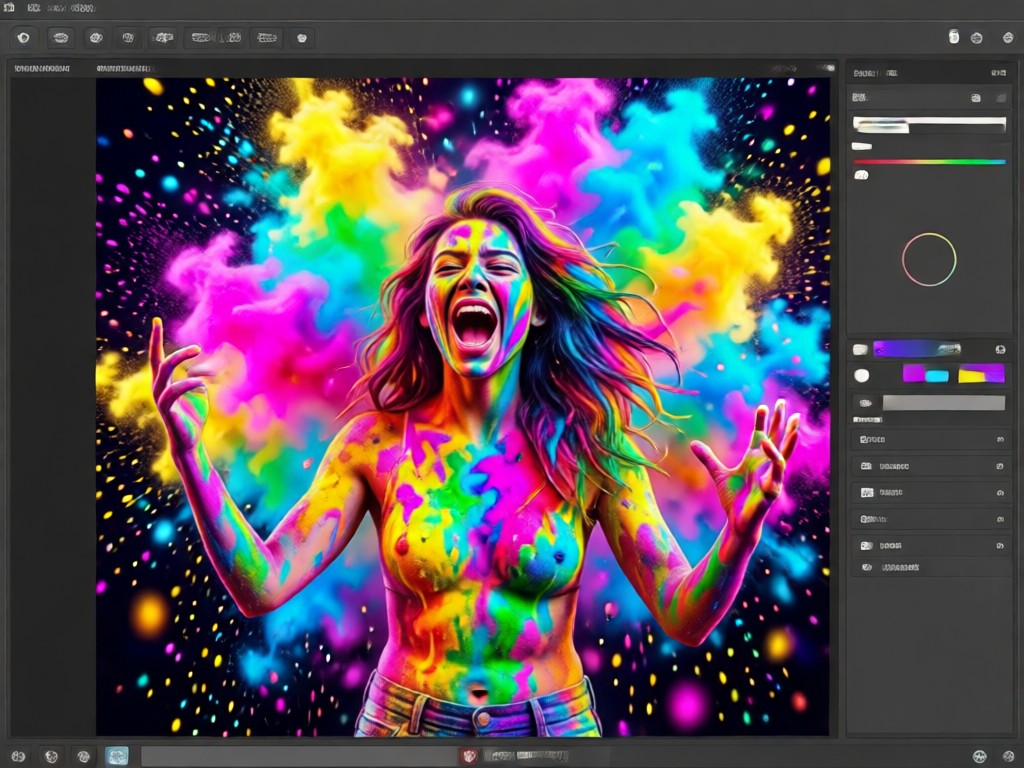Click the third icon in bottom-left status bar

pyautogui.click(x=83, y=756)
